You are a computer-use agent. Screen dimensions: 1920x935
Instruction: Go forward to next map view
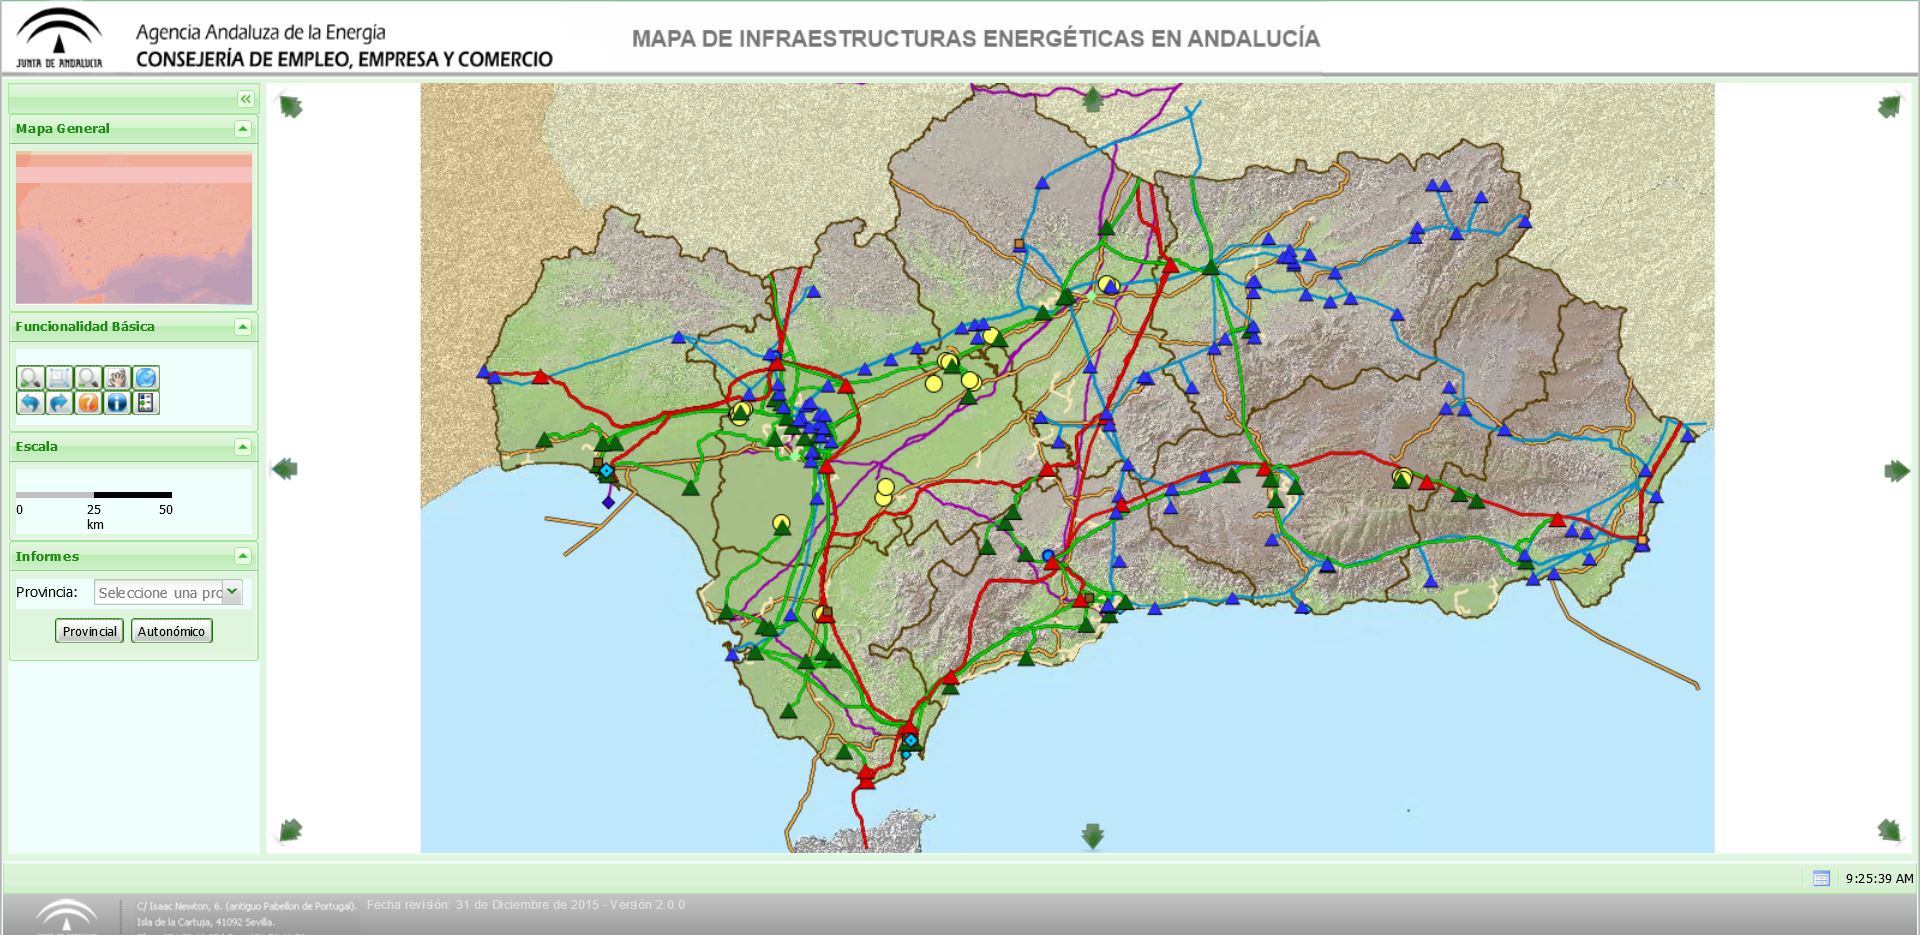point(59,403)
